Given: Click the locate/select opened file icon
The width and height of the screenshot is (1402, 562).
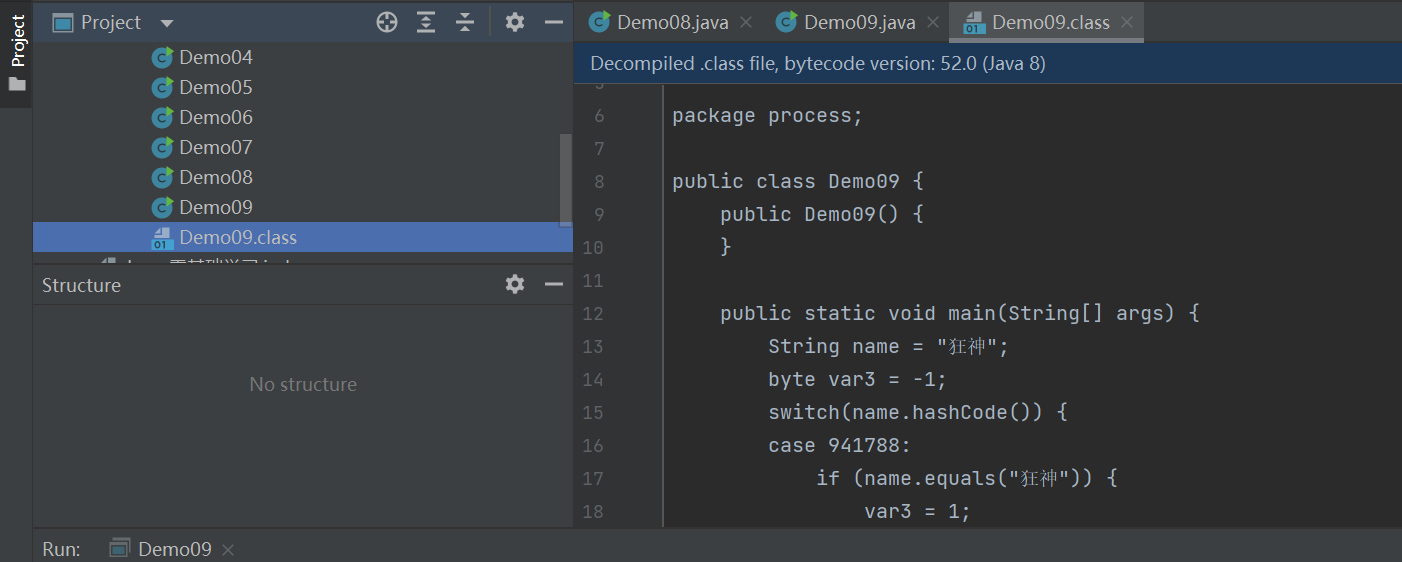Looking at the screenshot, I should (x=387, y=22).
